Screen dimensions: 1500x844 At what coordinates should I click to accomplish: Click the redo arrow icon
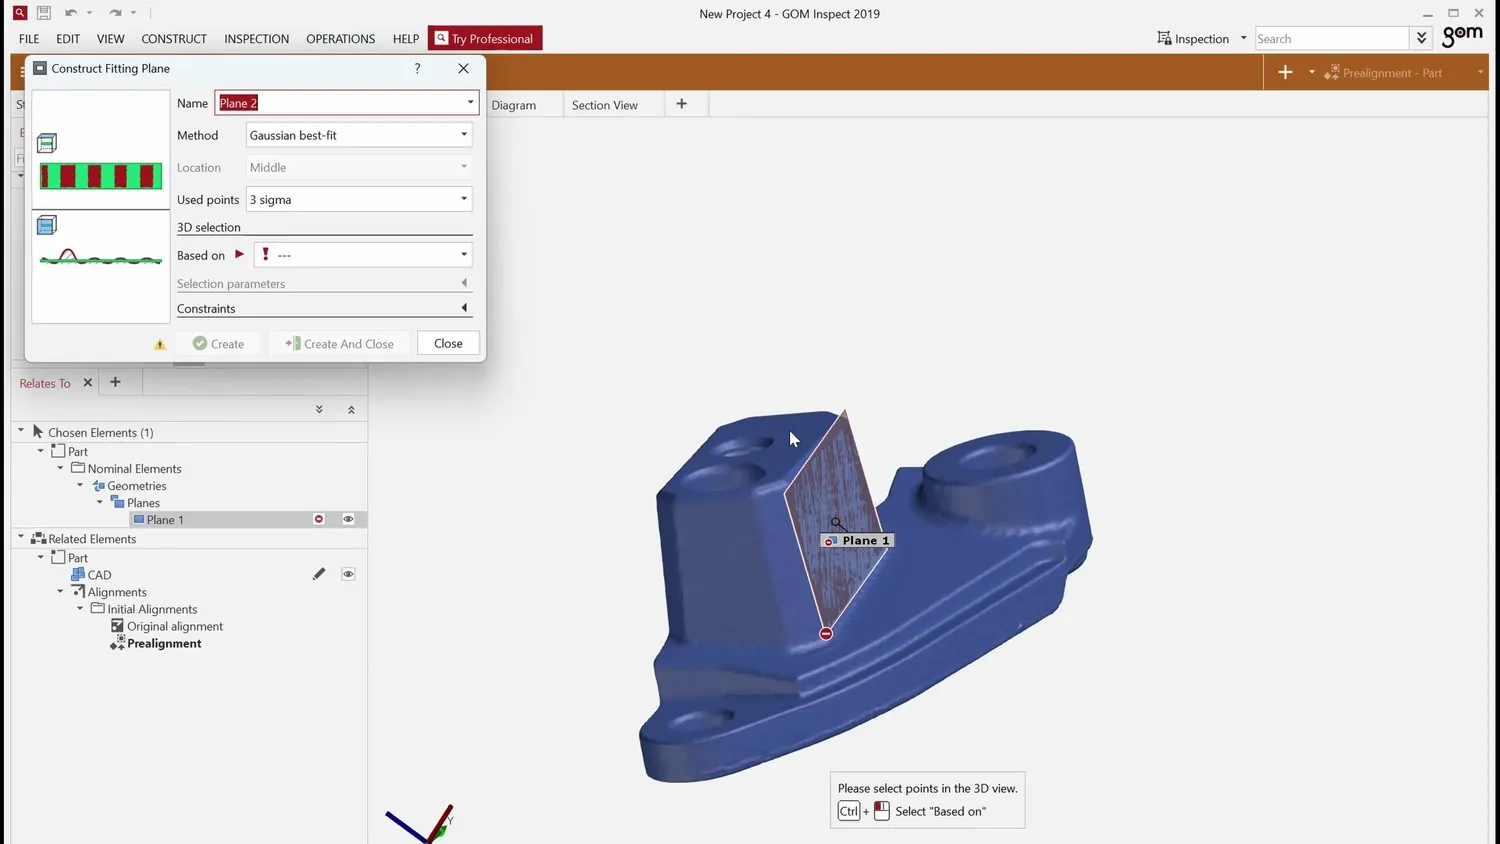[115, 13]
